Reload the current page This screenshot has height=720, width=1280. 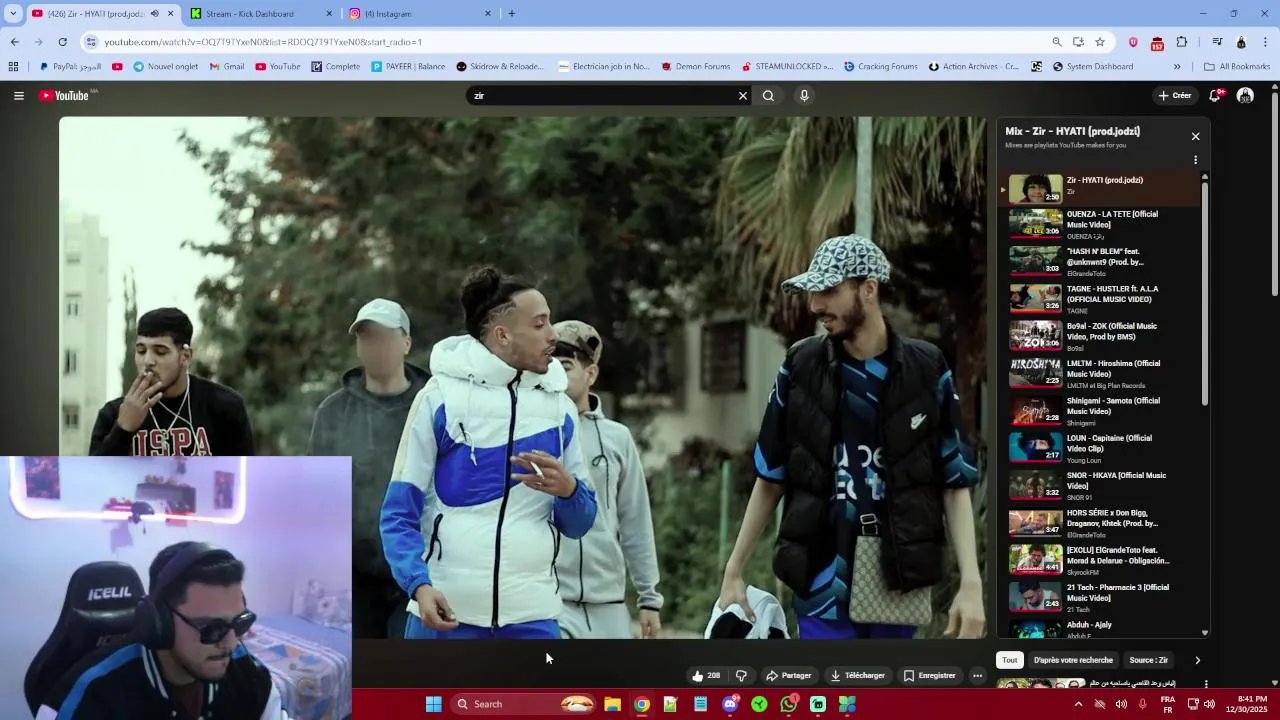[62, 42]
